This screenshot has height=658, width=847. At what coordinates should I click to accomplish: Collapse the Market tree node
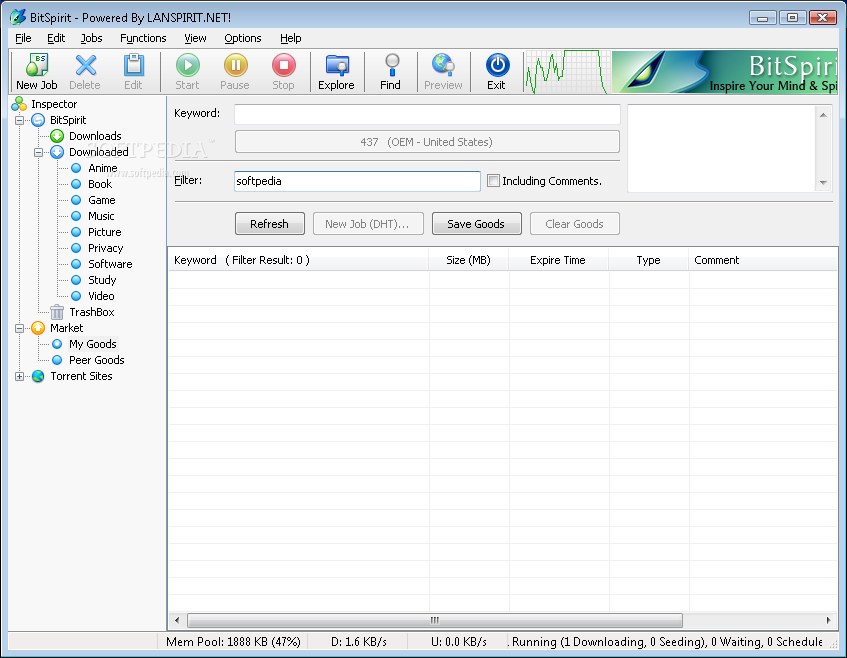pyautogui.click(x=19, y=328)
